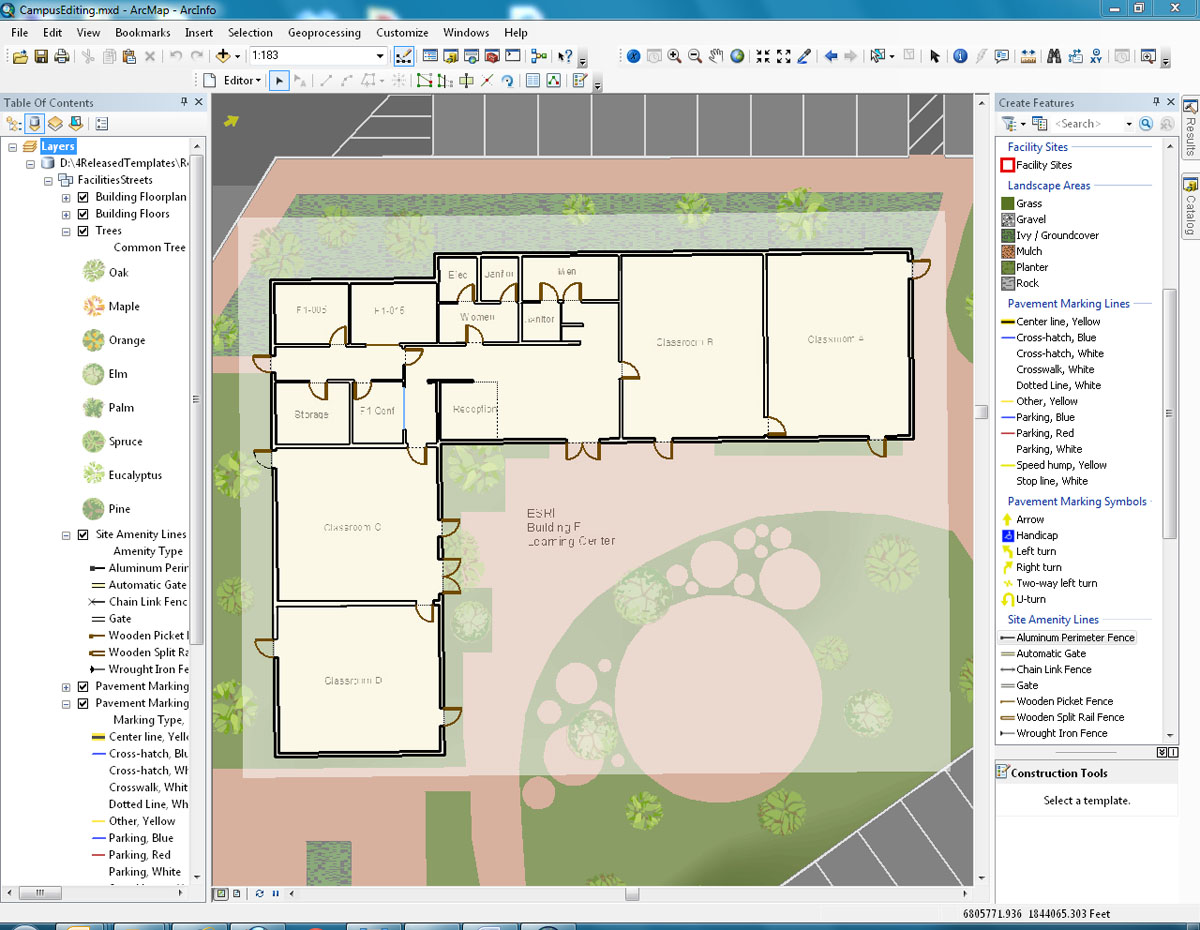Click Fixed Zoom In icon
The width and height of the screenshot is (1200, 930).
pyautogui.click(x=764, y=56)
